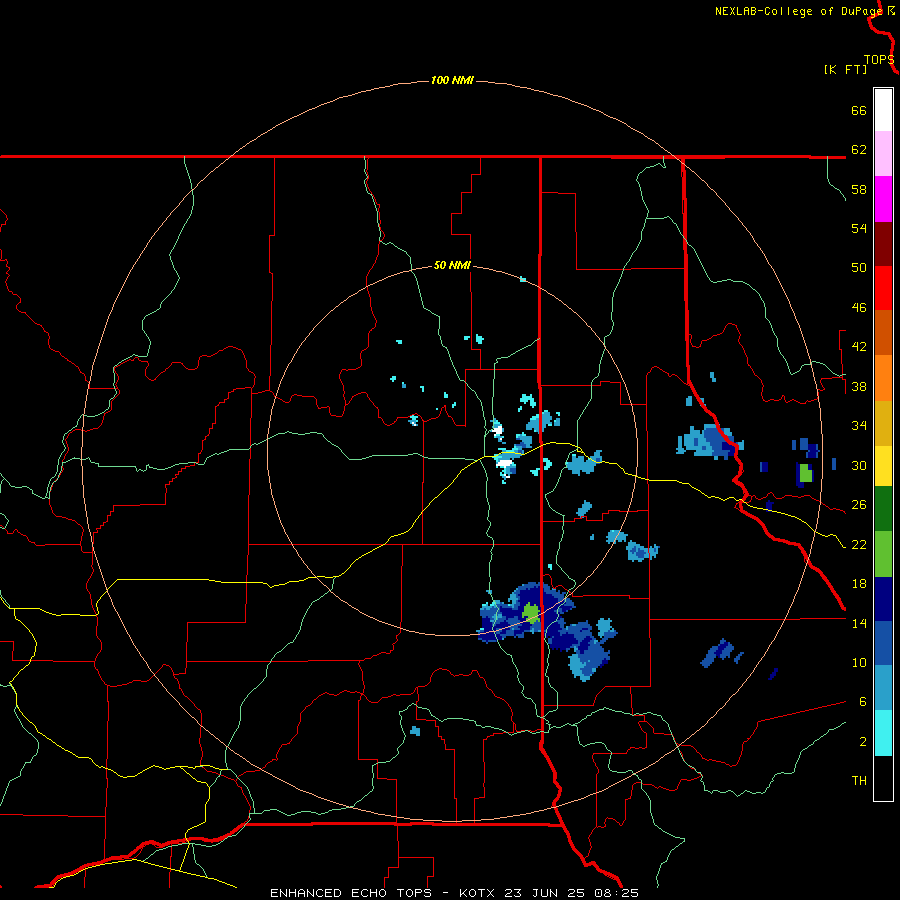Image resolution: width=900 pixels, height=900 pixels.
Task: Click the legend value '30'
Action: pyautogui.click(x=859, y=465)
